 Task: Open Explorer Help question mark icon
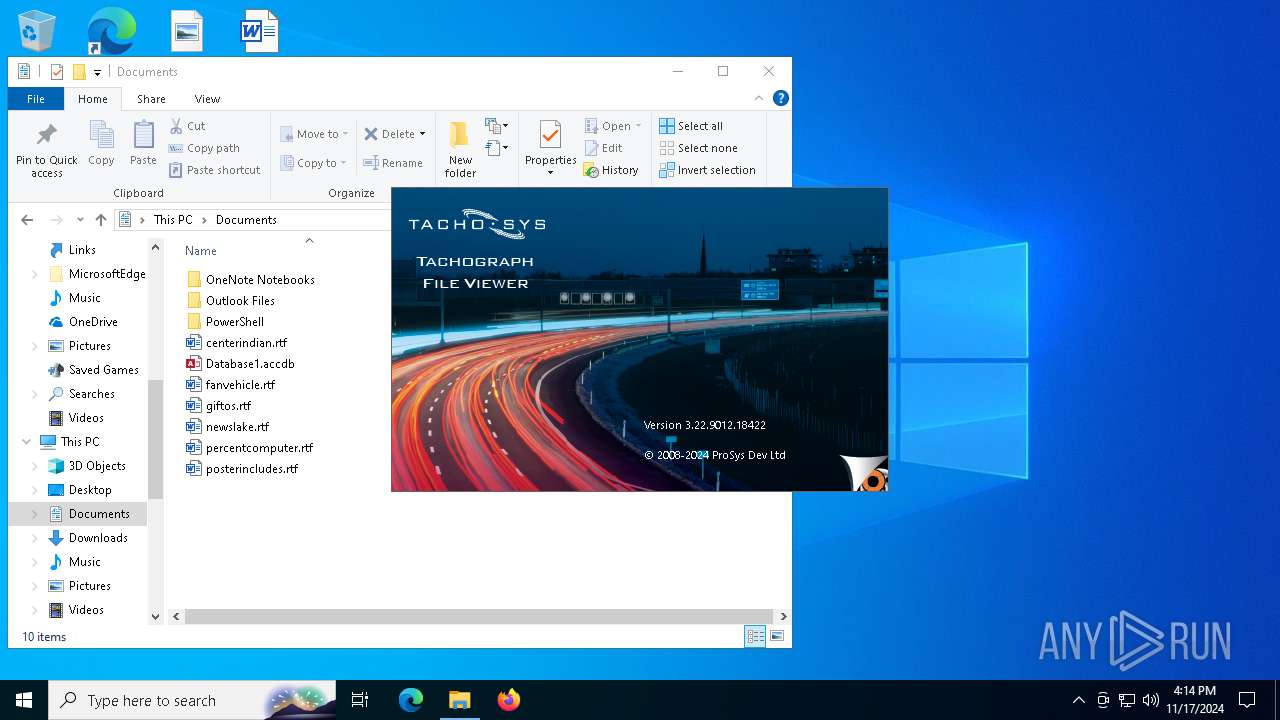click(x=781, y=98)
